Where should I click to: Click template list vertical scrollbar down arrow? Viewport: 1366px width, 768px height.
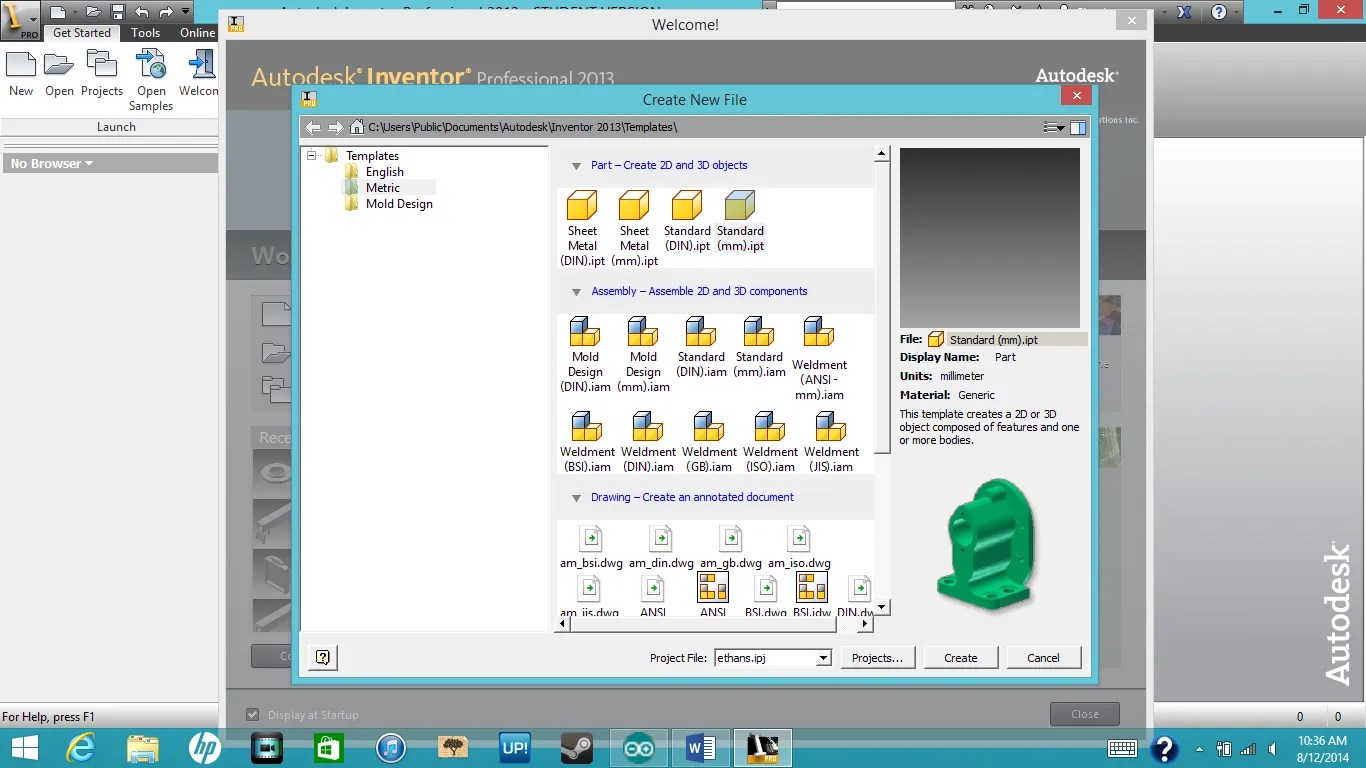882,607
